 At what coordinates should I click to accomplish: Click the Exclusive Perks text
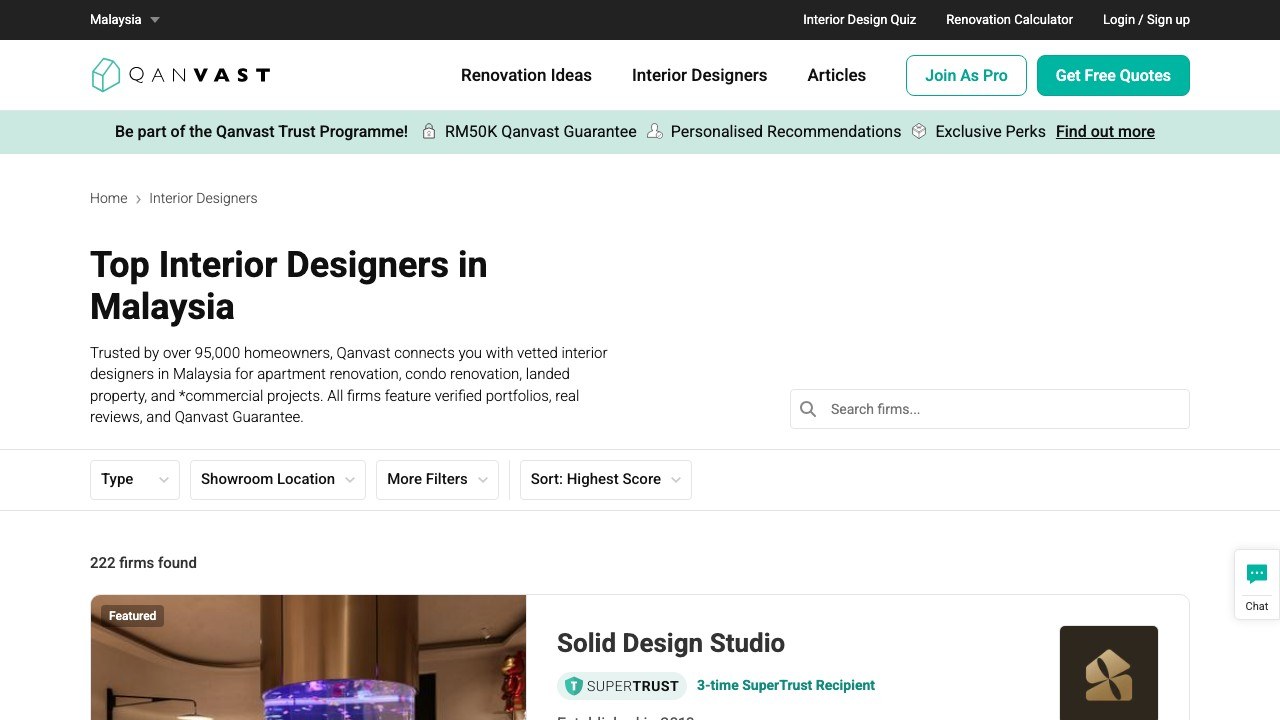pos(990,132)
